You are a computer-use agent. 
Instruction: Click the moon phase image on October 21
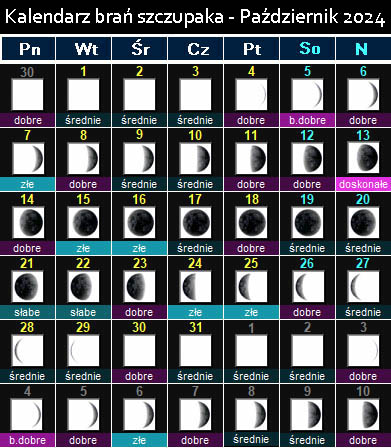pyautogui.click(x=27, y=286)
